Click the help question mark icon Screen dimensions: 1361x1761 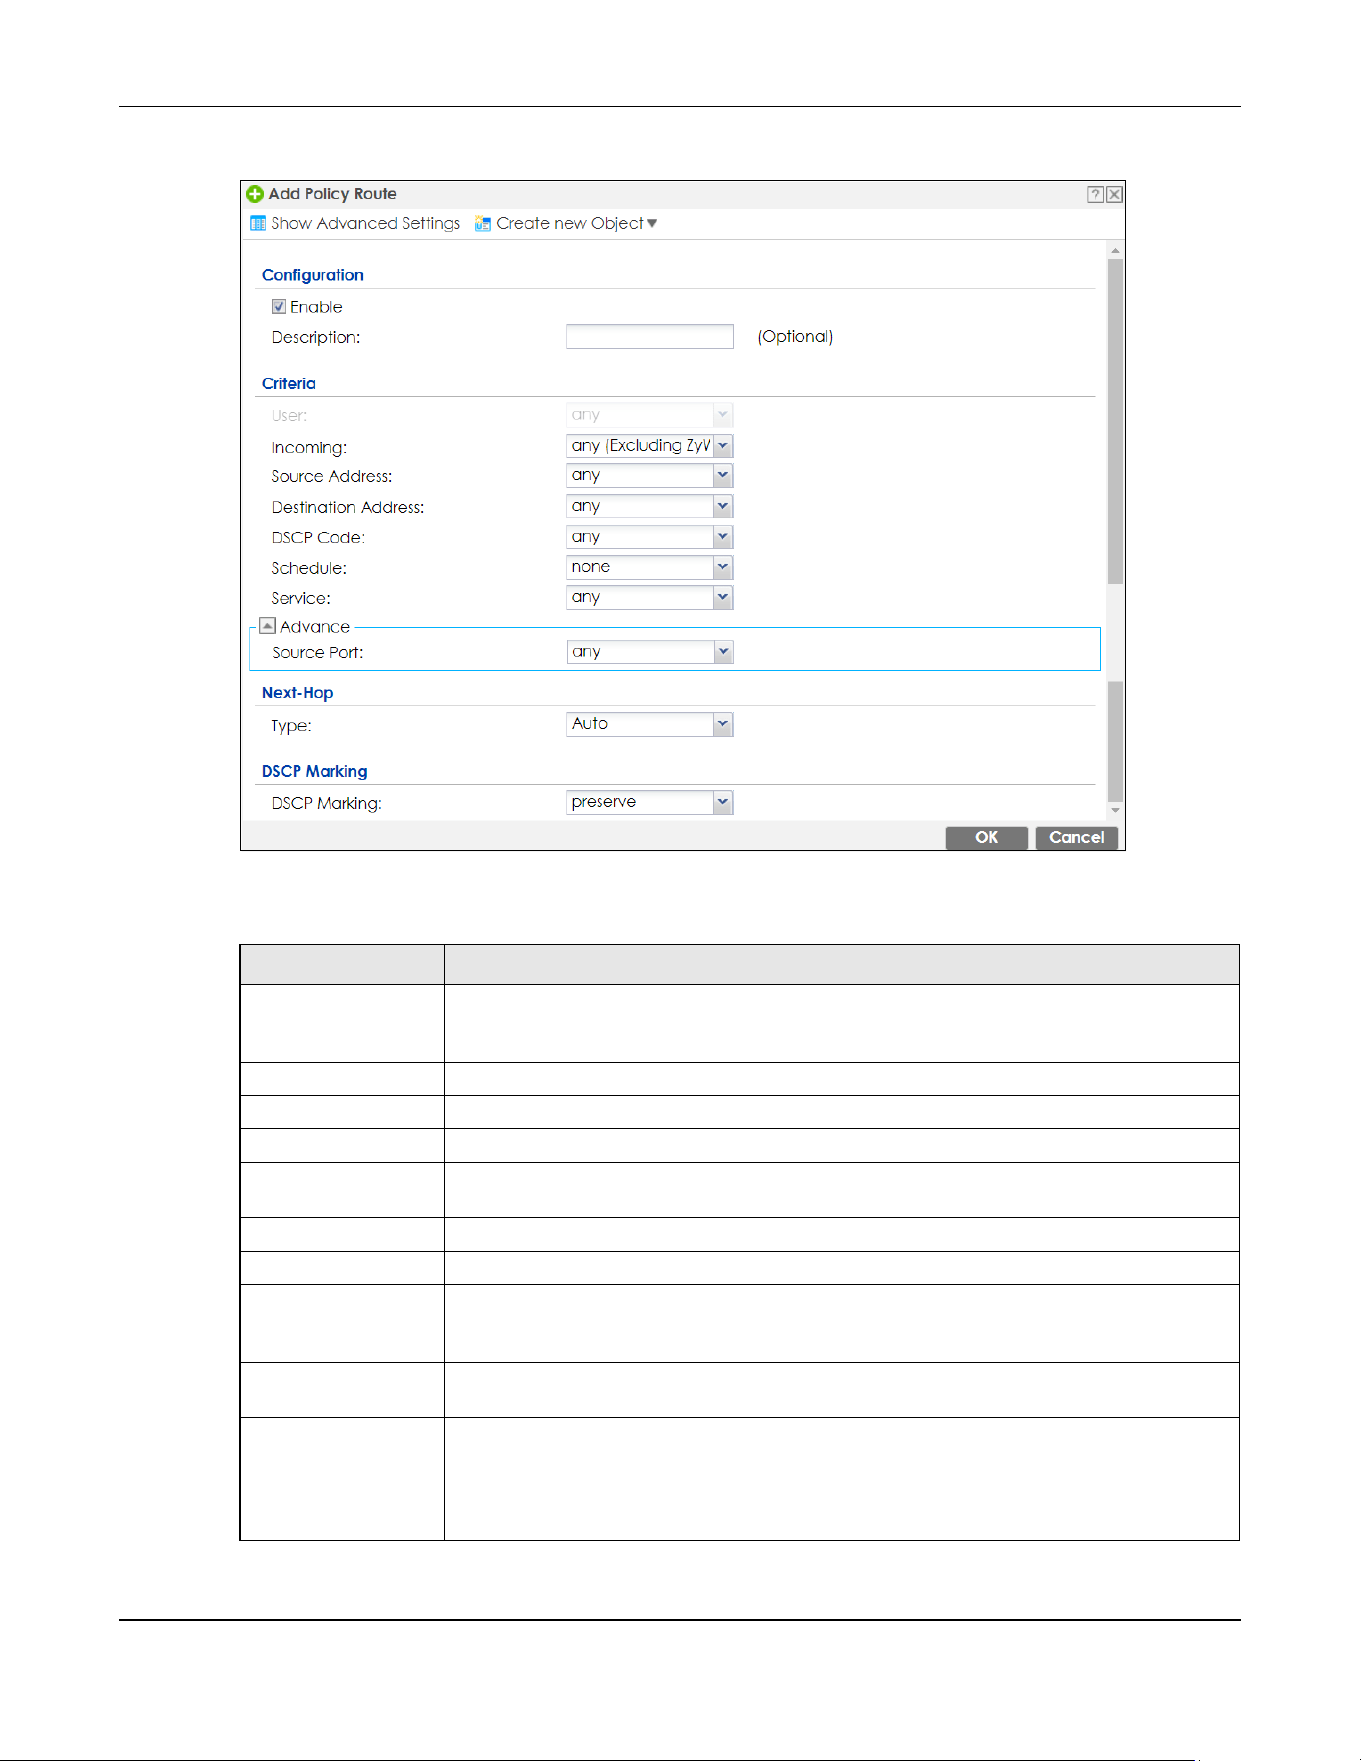pos(1095,194)
